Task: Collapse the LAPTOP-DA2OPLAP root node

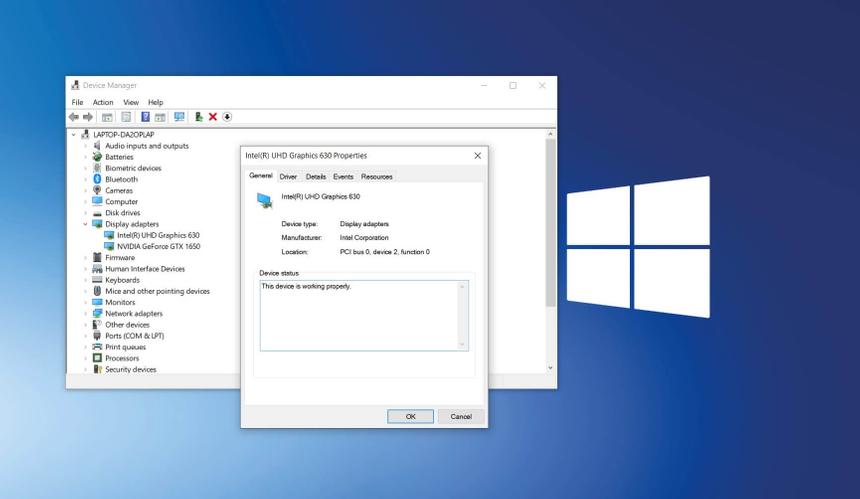Action: point(73,134)
